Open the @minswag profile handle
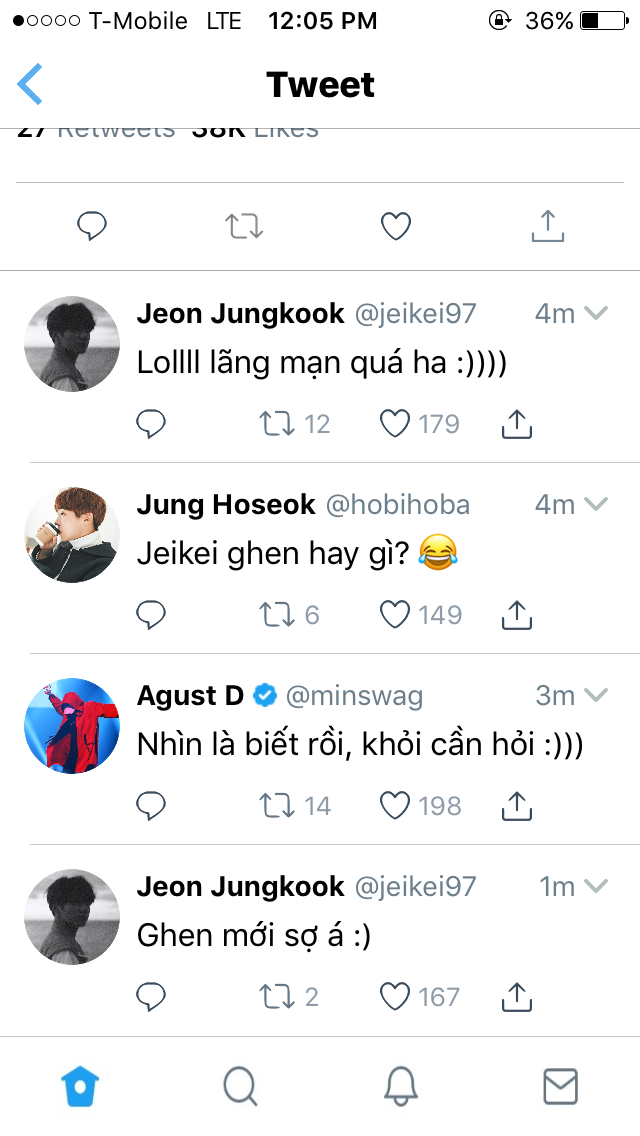The image size is (640, 1136). point(354,696)
